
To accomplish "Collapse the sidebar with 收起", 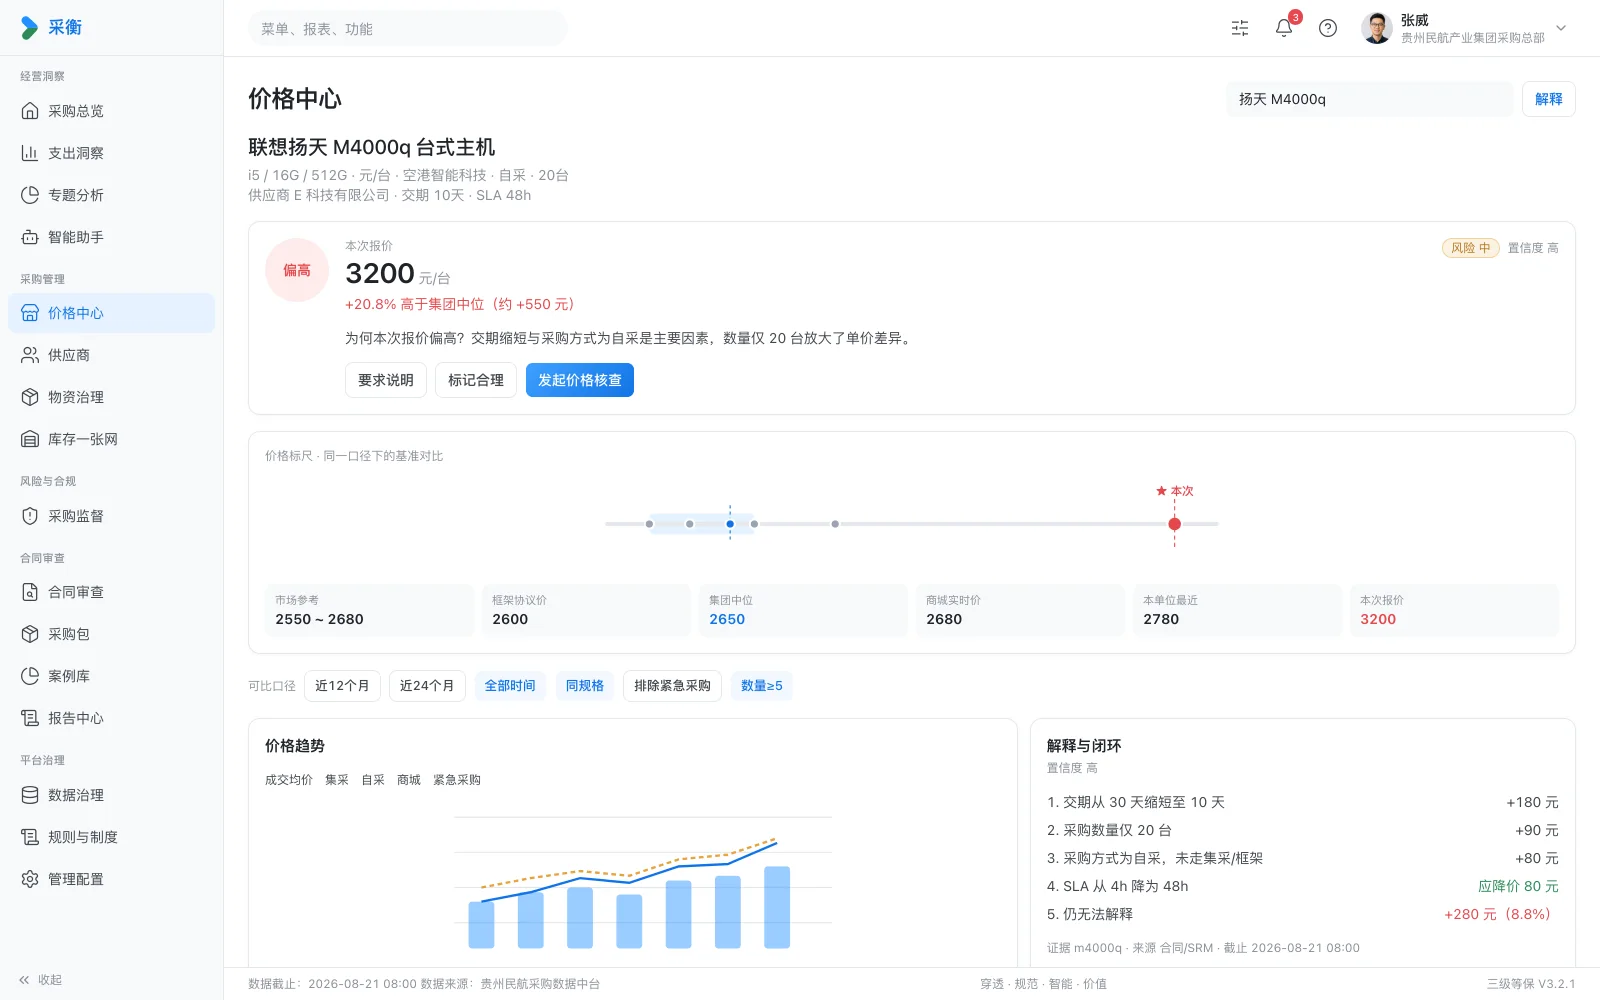I will (40, 980).
